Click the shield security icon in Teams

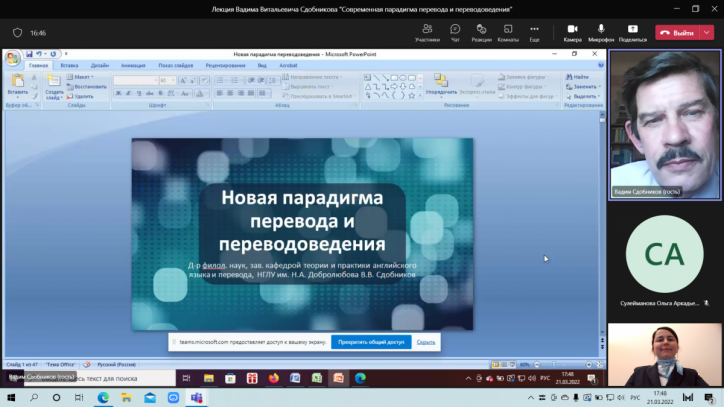click(18, 33)
